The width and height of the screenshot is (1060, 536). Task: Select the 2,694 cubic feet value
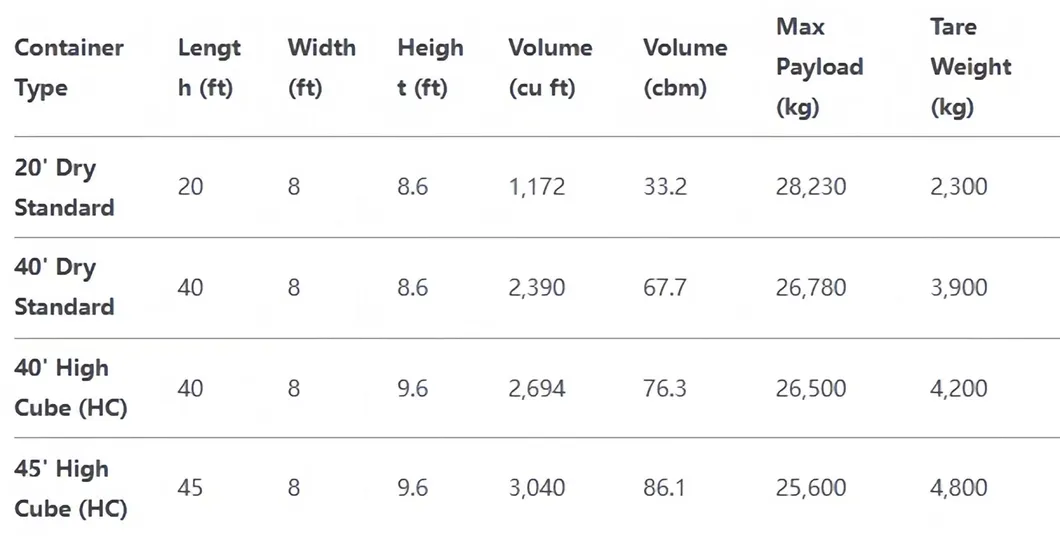click(537, 388)
